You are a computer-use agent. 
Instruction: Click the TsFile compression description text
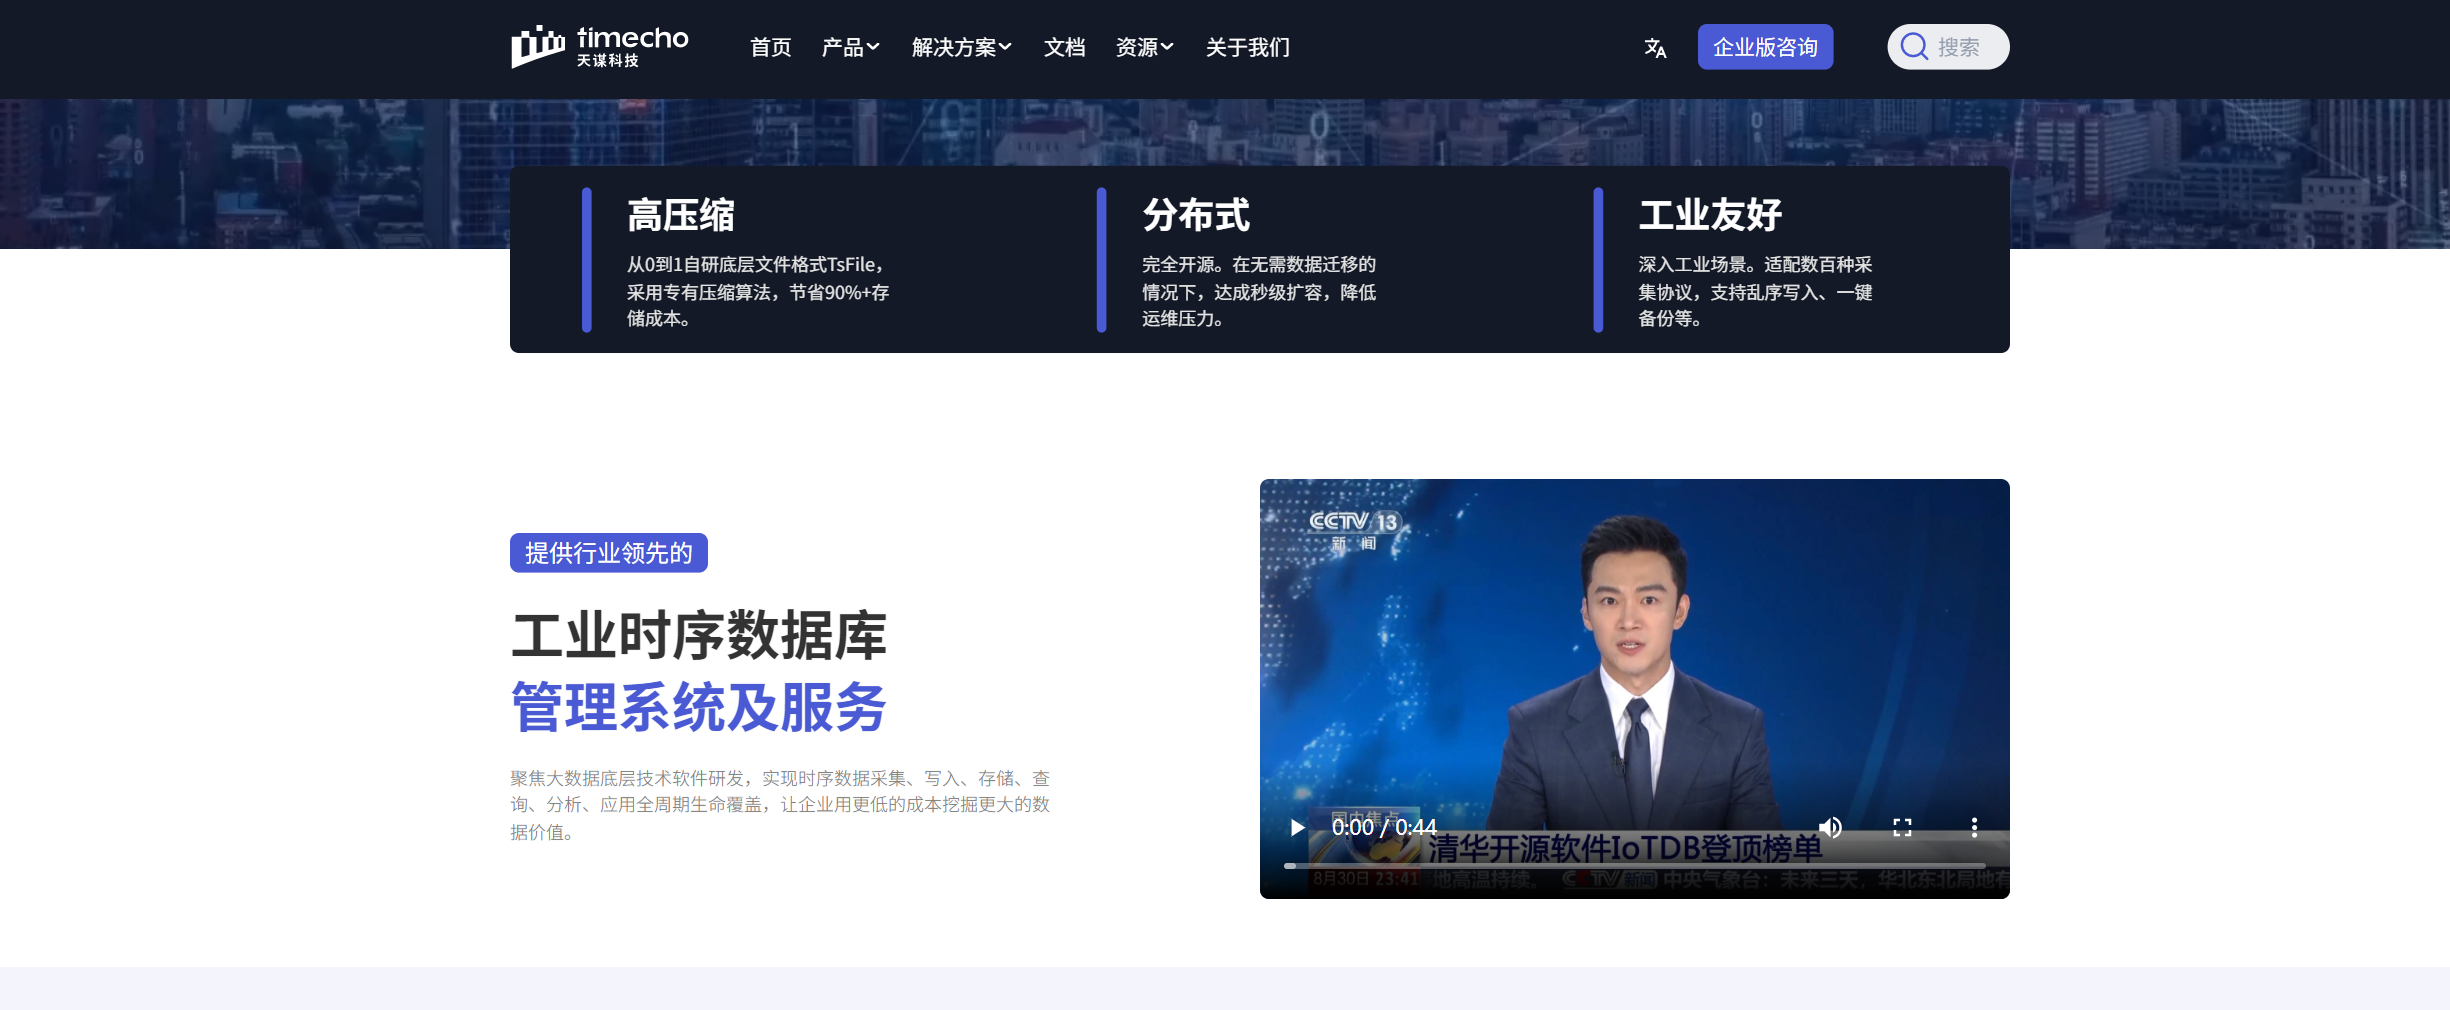(758, 291)
